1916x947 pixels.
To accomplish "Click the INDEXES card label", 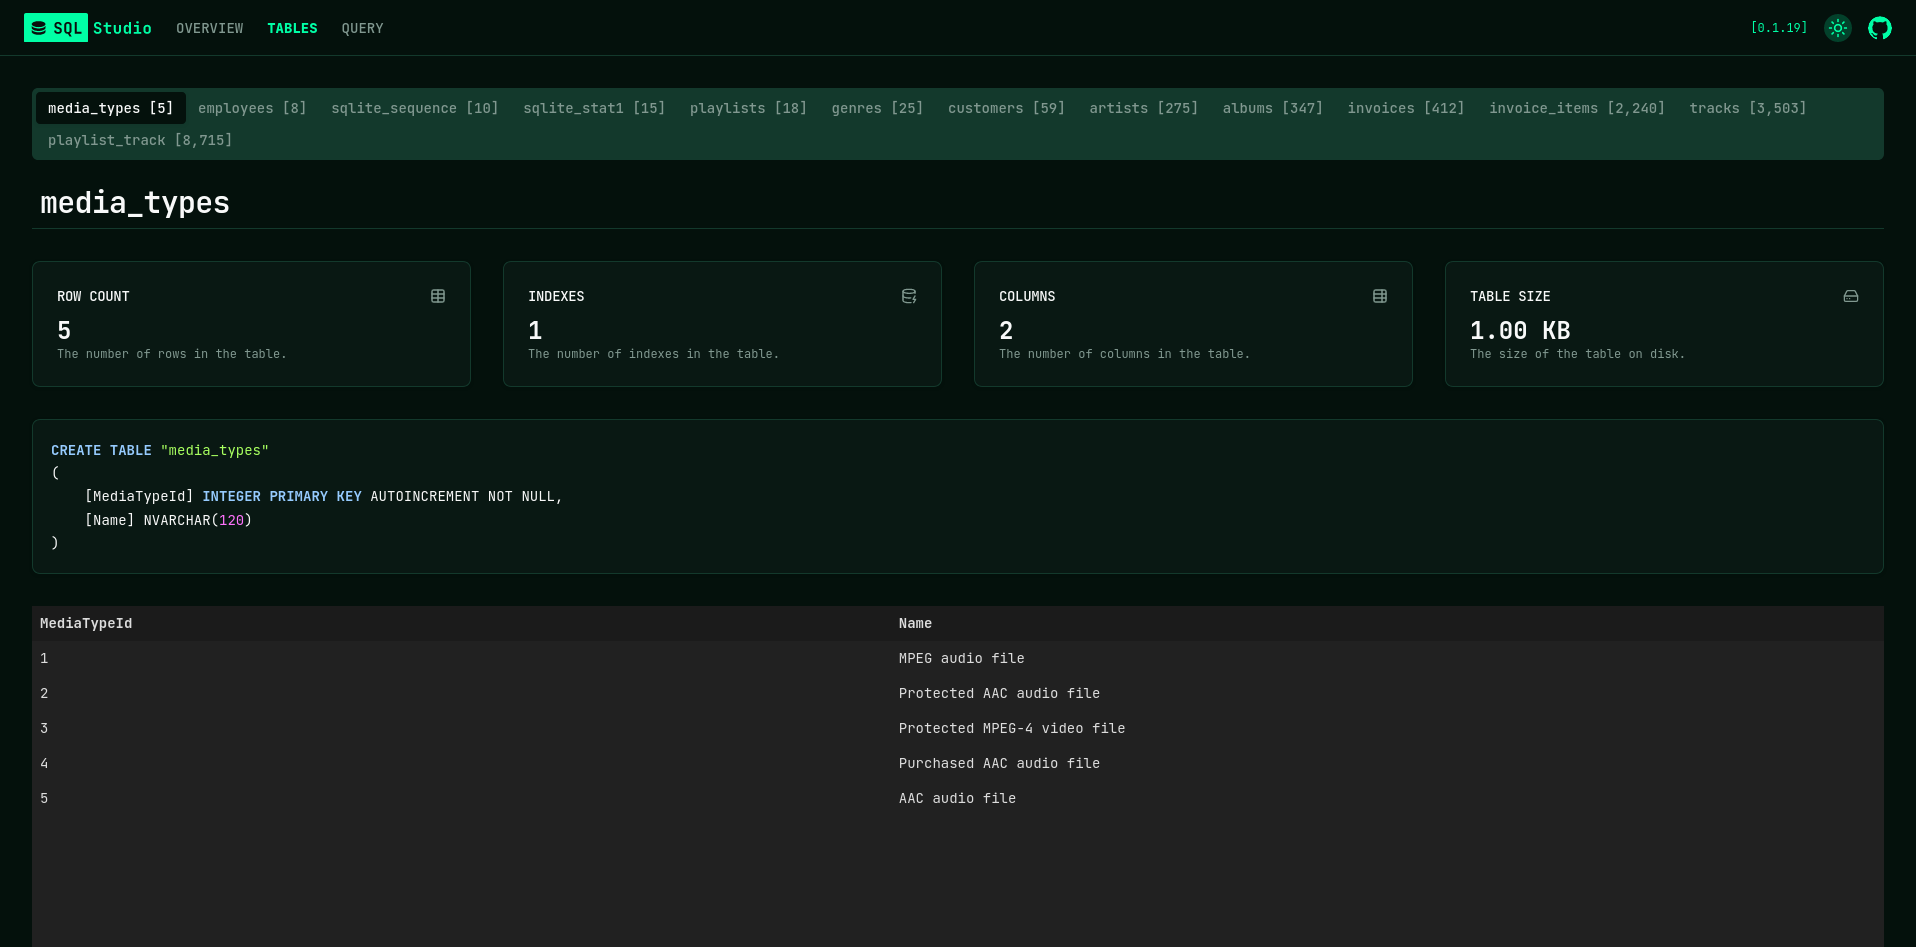I will click(556, 296).
